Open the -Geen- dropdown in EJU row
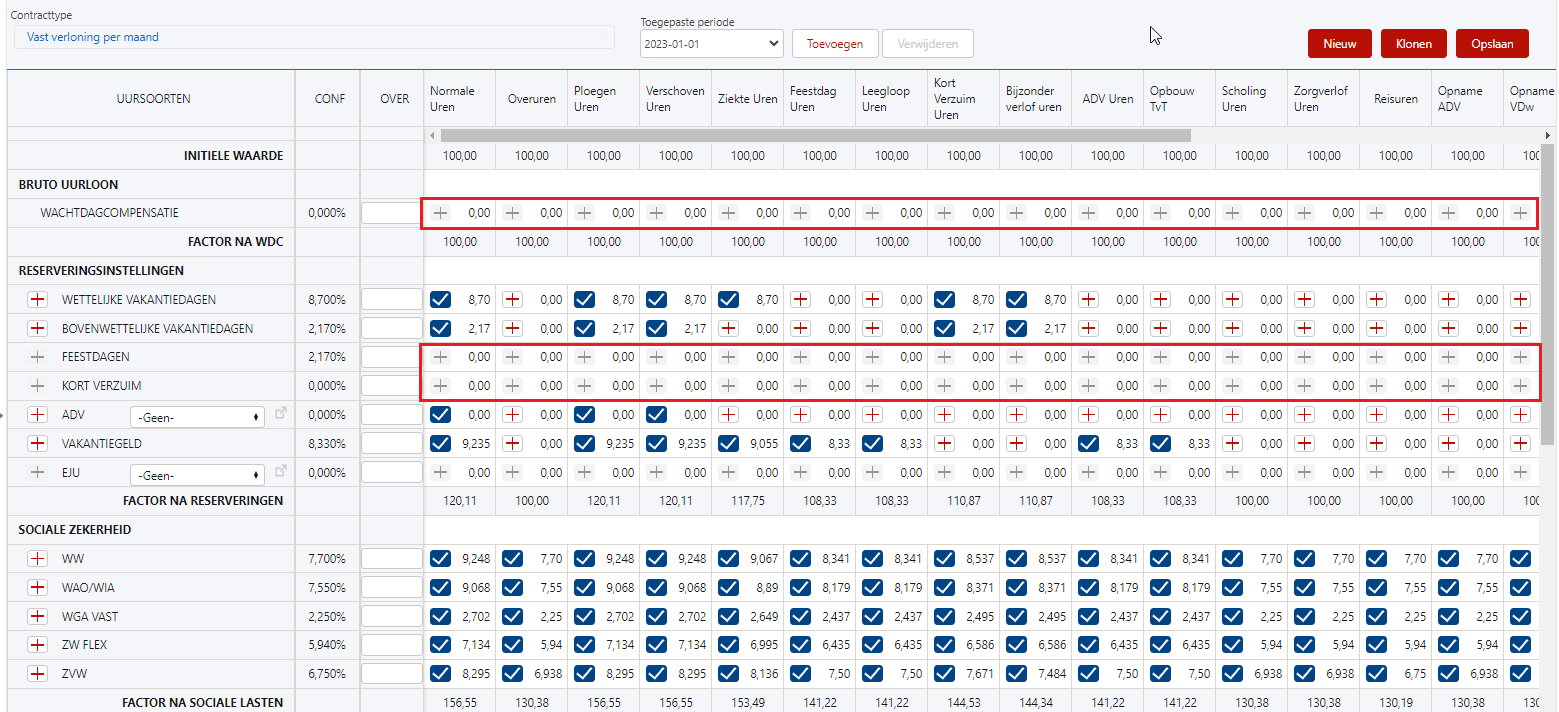This screenshot has width=1559, height=712. pyautogui.click(x=197, y=474)
